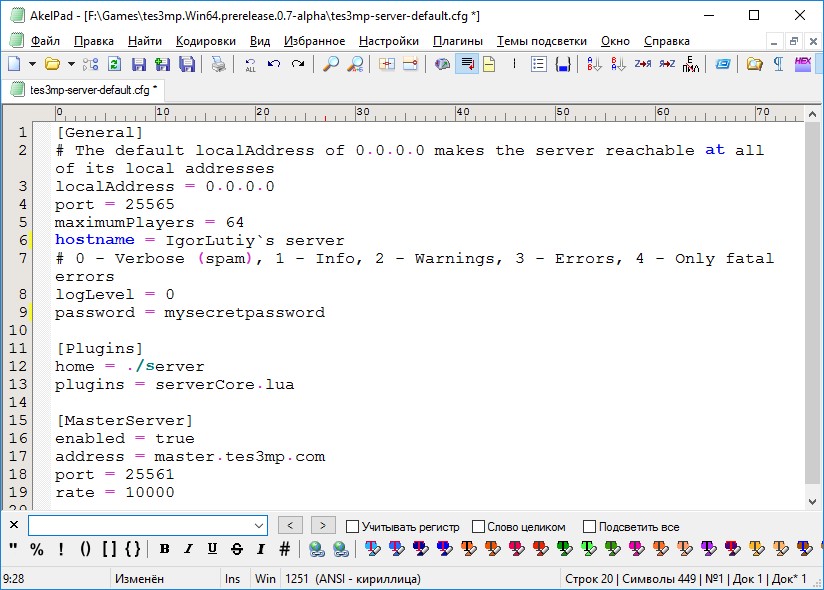Open the Темы подсветки menu
Image resolution: width=824 pixels, height=590 pixels.
[542, 41]
